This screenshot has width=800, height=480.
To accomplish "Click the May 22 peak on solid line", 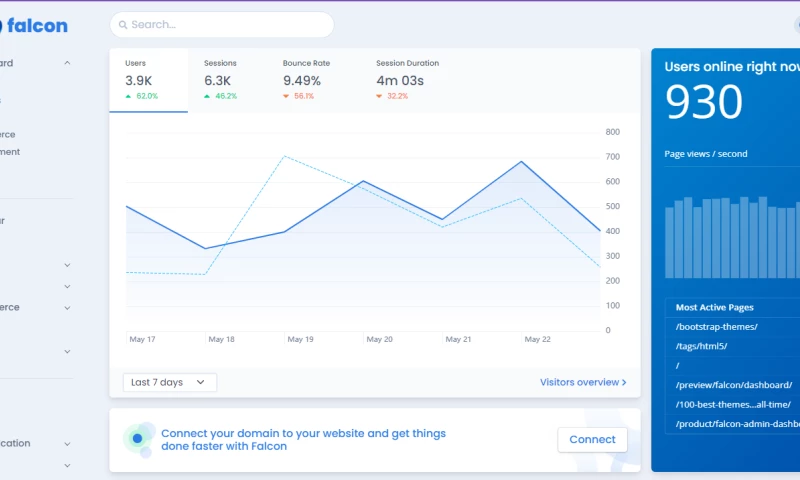I will (522, 162).
